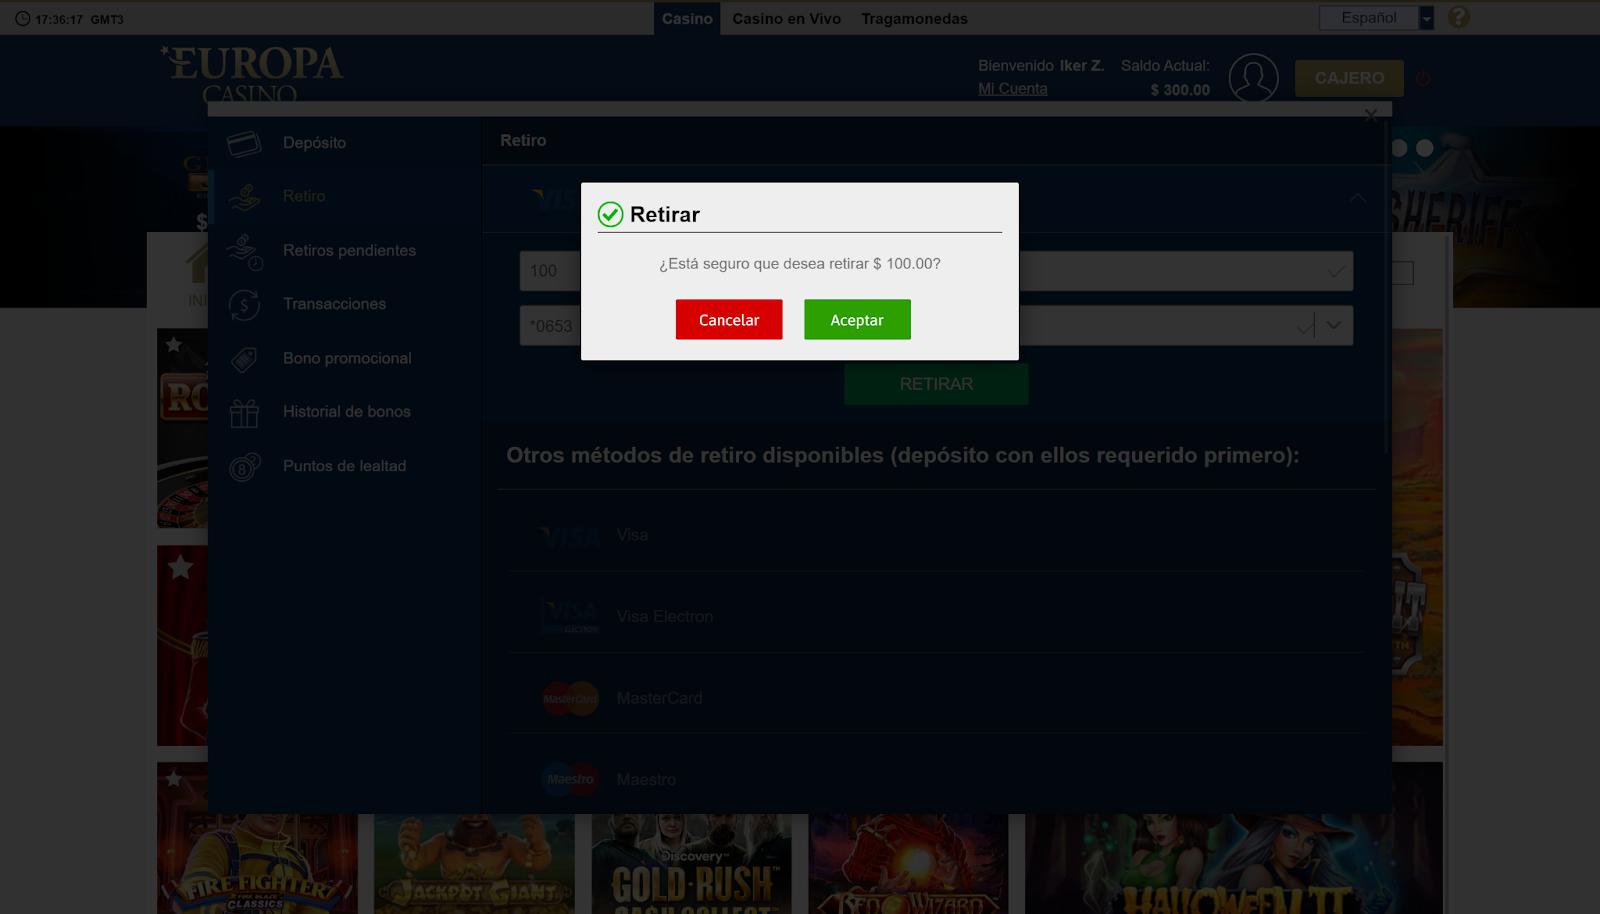
Task: Click the Puntos de lealtad icon
Action: click(x=244, y=467)
